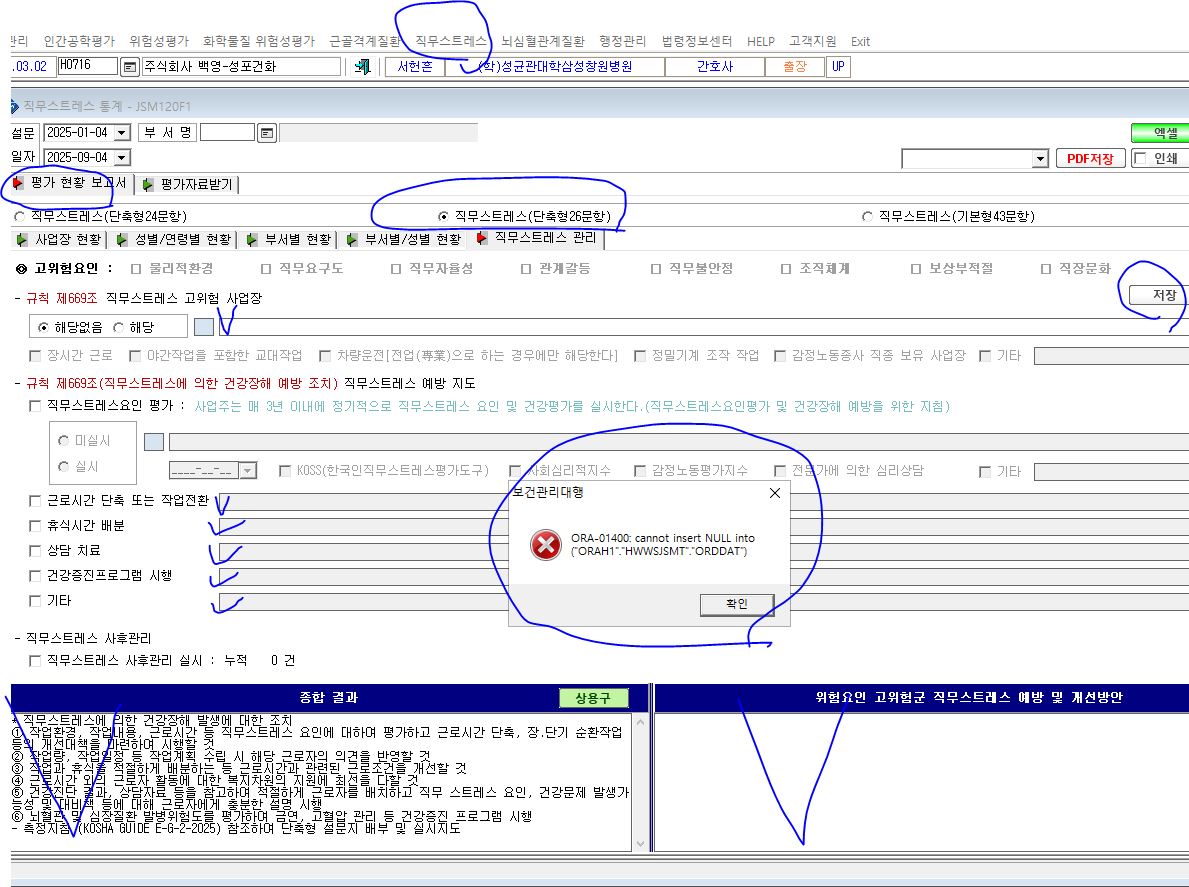Click the green 상용구 button
1189x887 pixels.
click(x=594, y=697)
